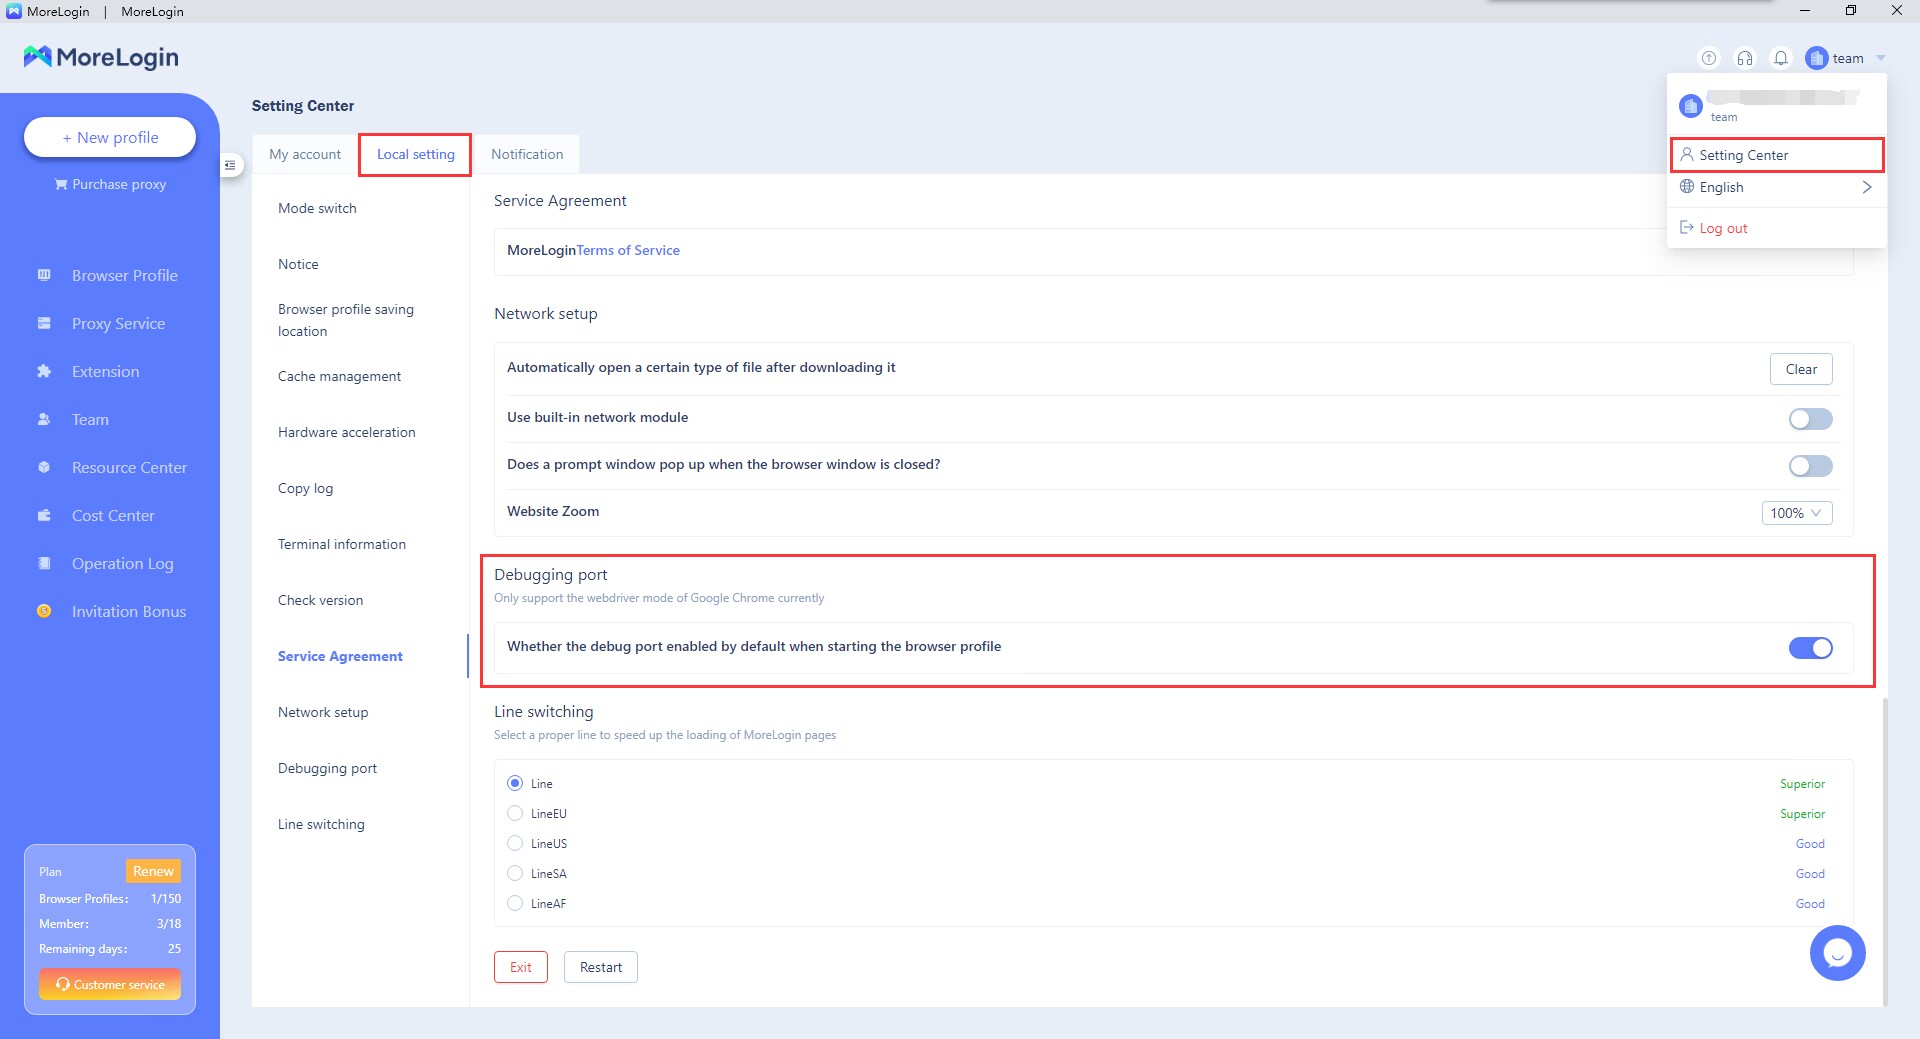Jump to Cache management section
1920x1039 pixels.
point(339,376)
